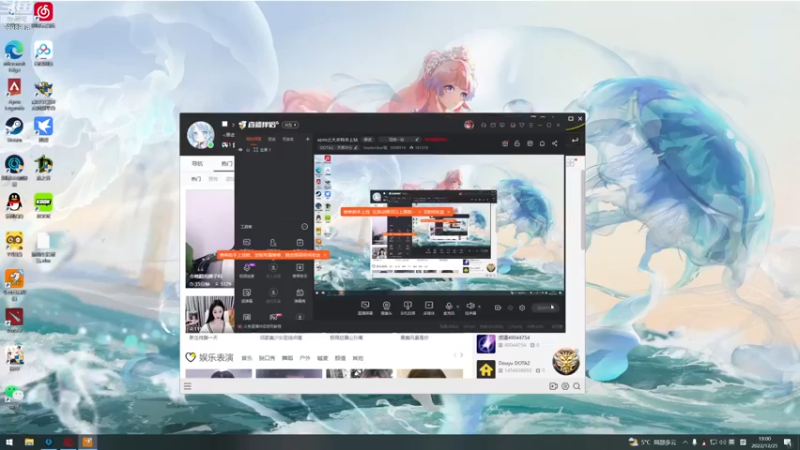Click the person icon in toolbox top row
The image size is (800, 450).
tap(273, 242)
